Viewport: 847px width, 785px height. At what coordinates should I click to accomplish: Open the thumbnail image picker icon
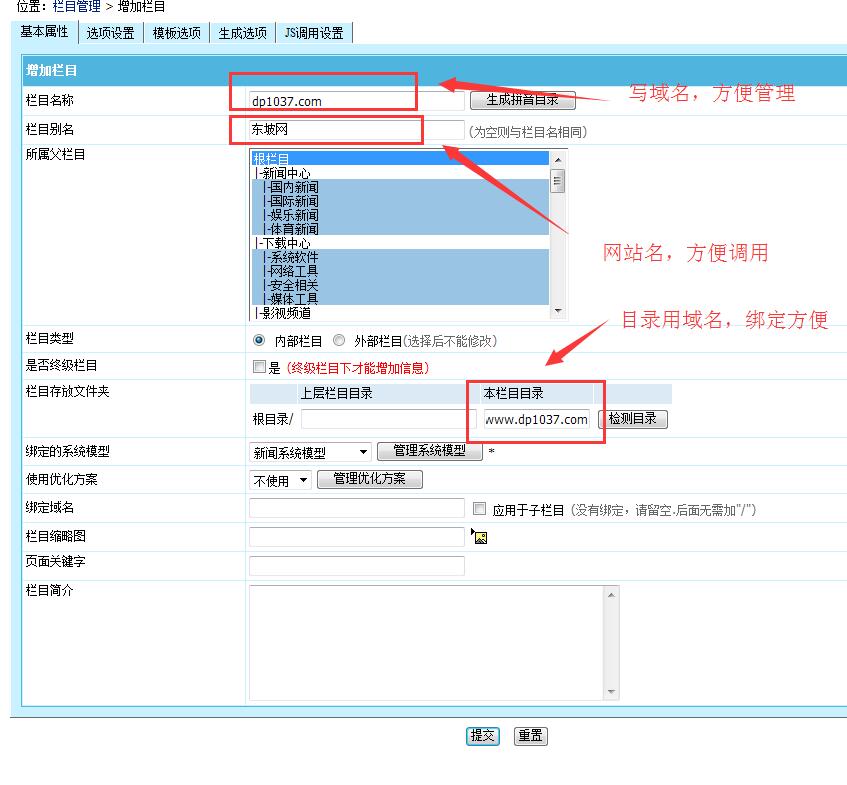tap(479, 536)
